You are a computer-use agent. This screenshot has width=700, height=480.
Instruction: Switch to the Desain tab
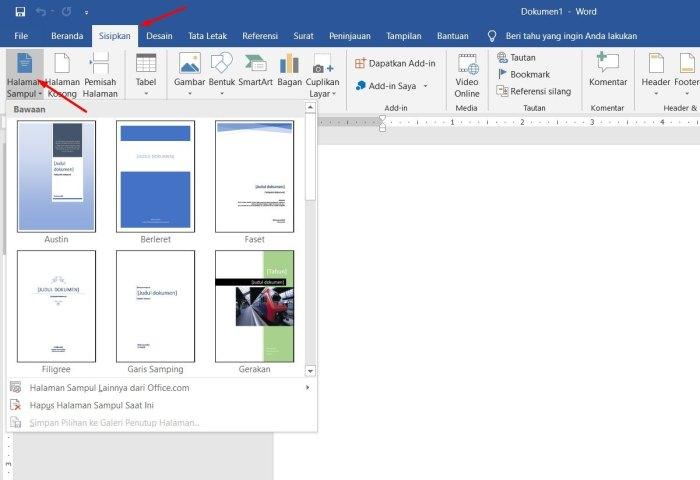[x=159, y=36]
